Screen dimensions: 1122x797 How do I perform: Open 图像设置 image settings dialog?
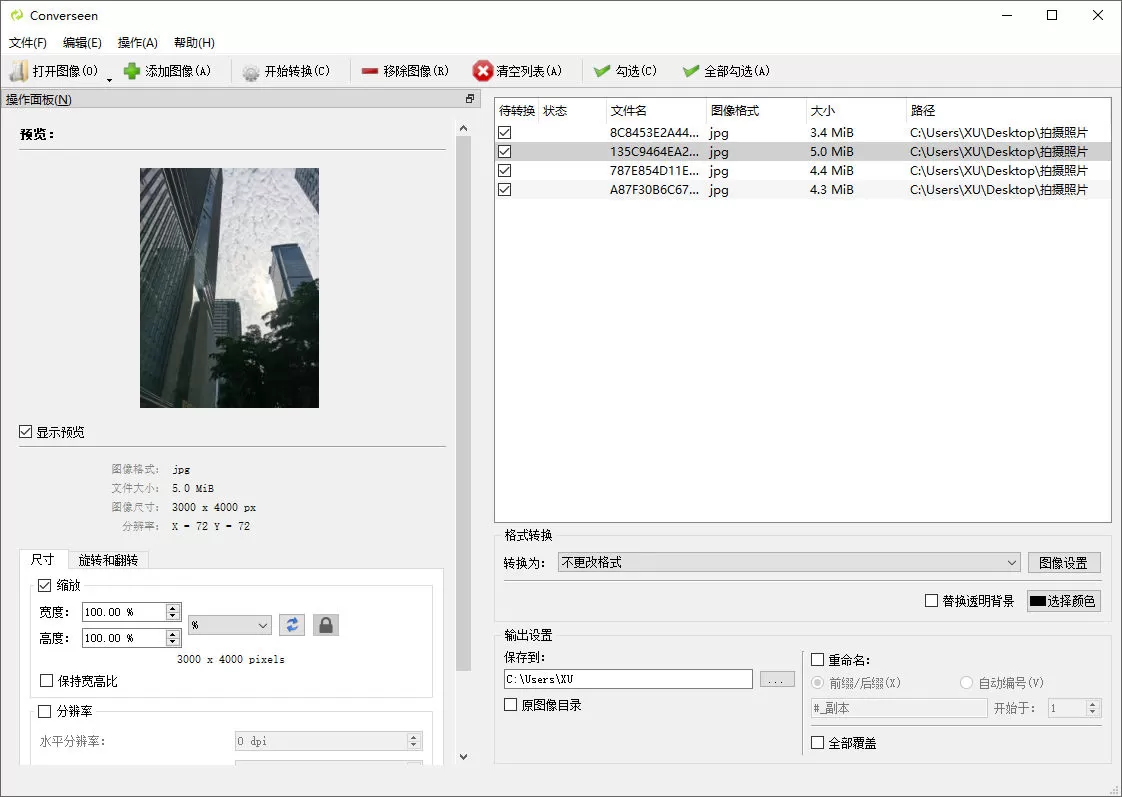click(x=1064, y=562)
